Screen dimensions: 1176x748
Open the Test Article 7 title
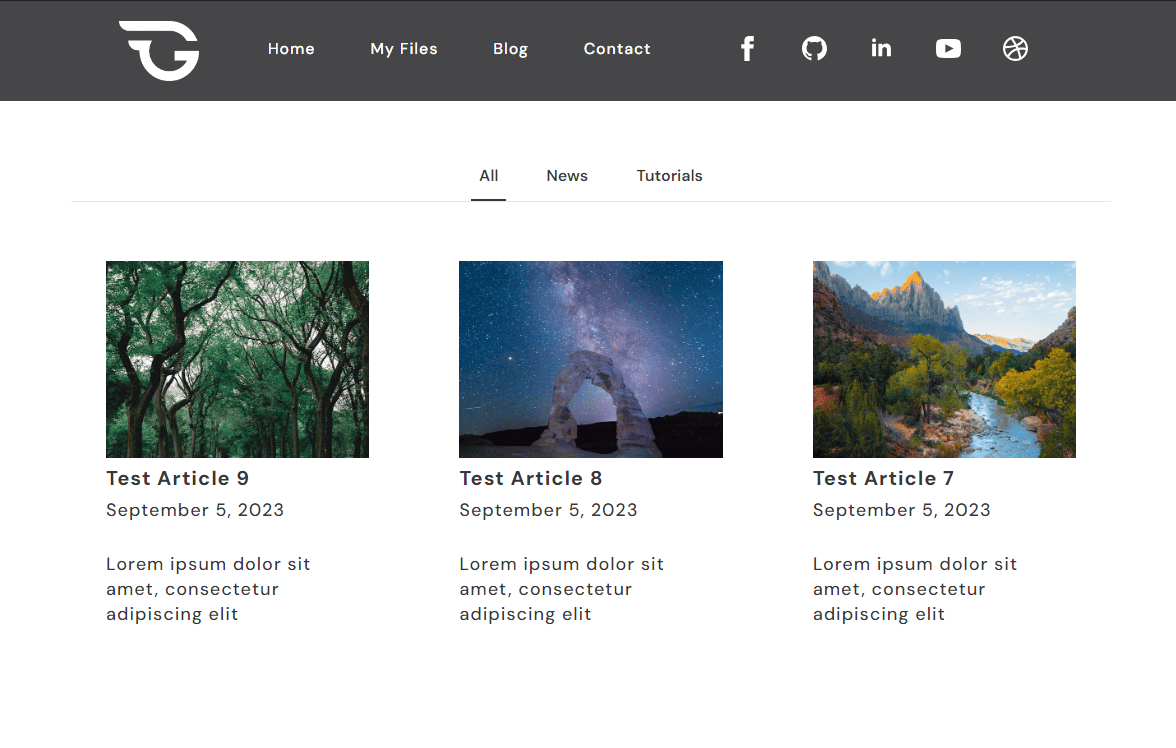(x=884, y=478)
